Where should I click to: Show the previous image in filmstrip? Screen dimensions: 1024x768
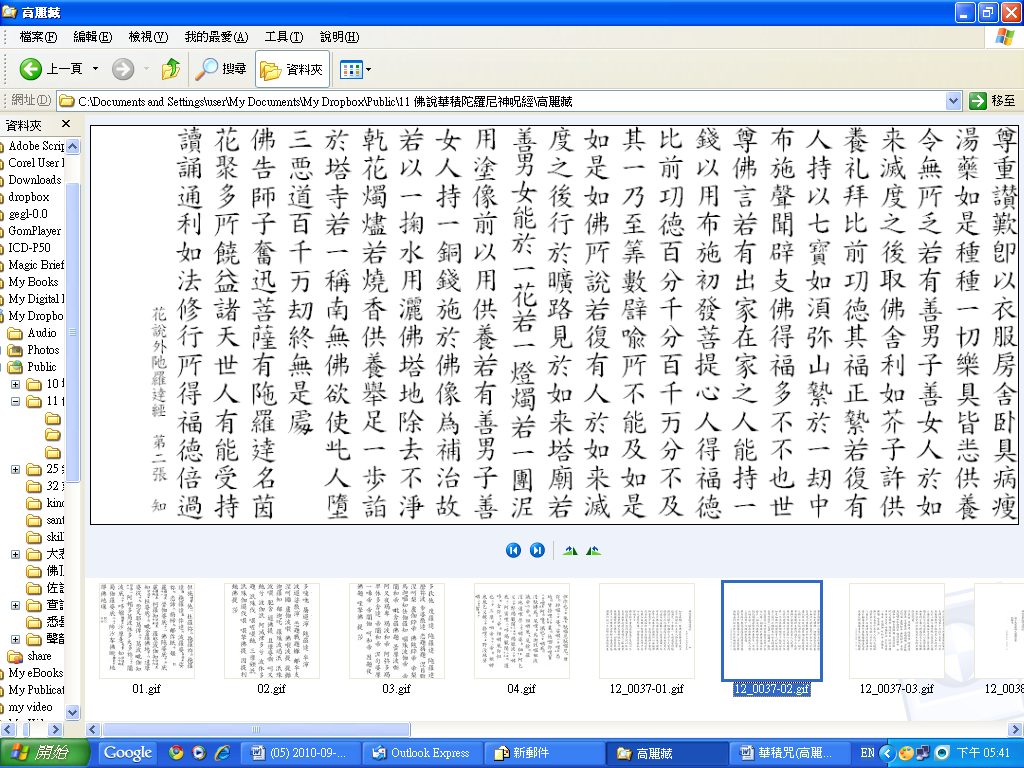pos(513,550)
